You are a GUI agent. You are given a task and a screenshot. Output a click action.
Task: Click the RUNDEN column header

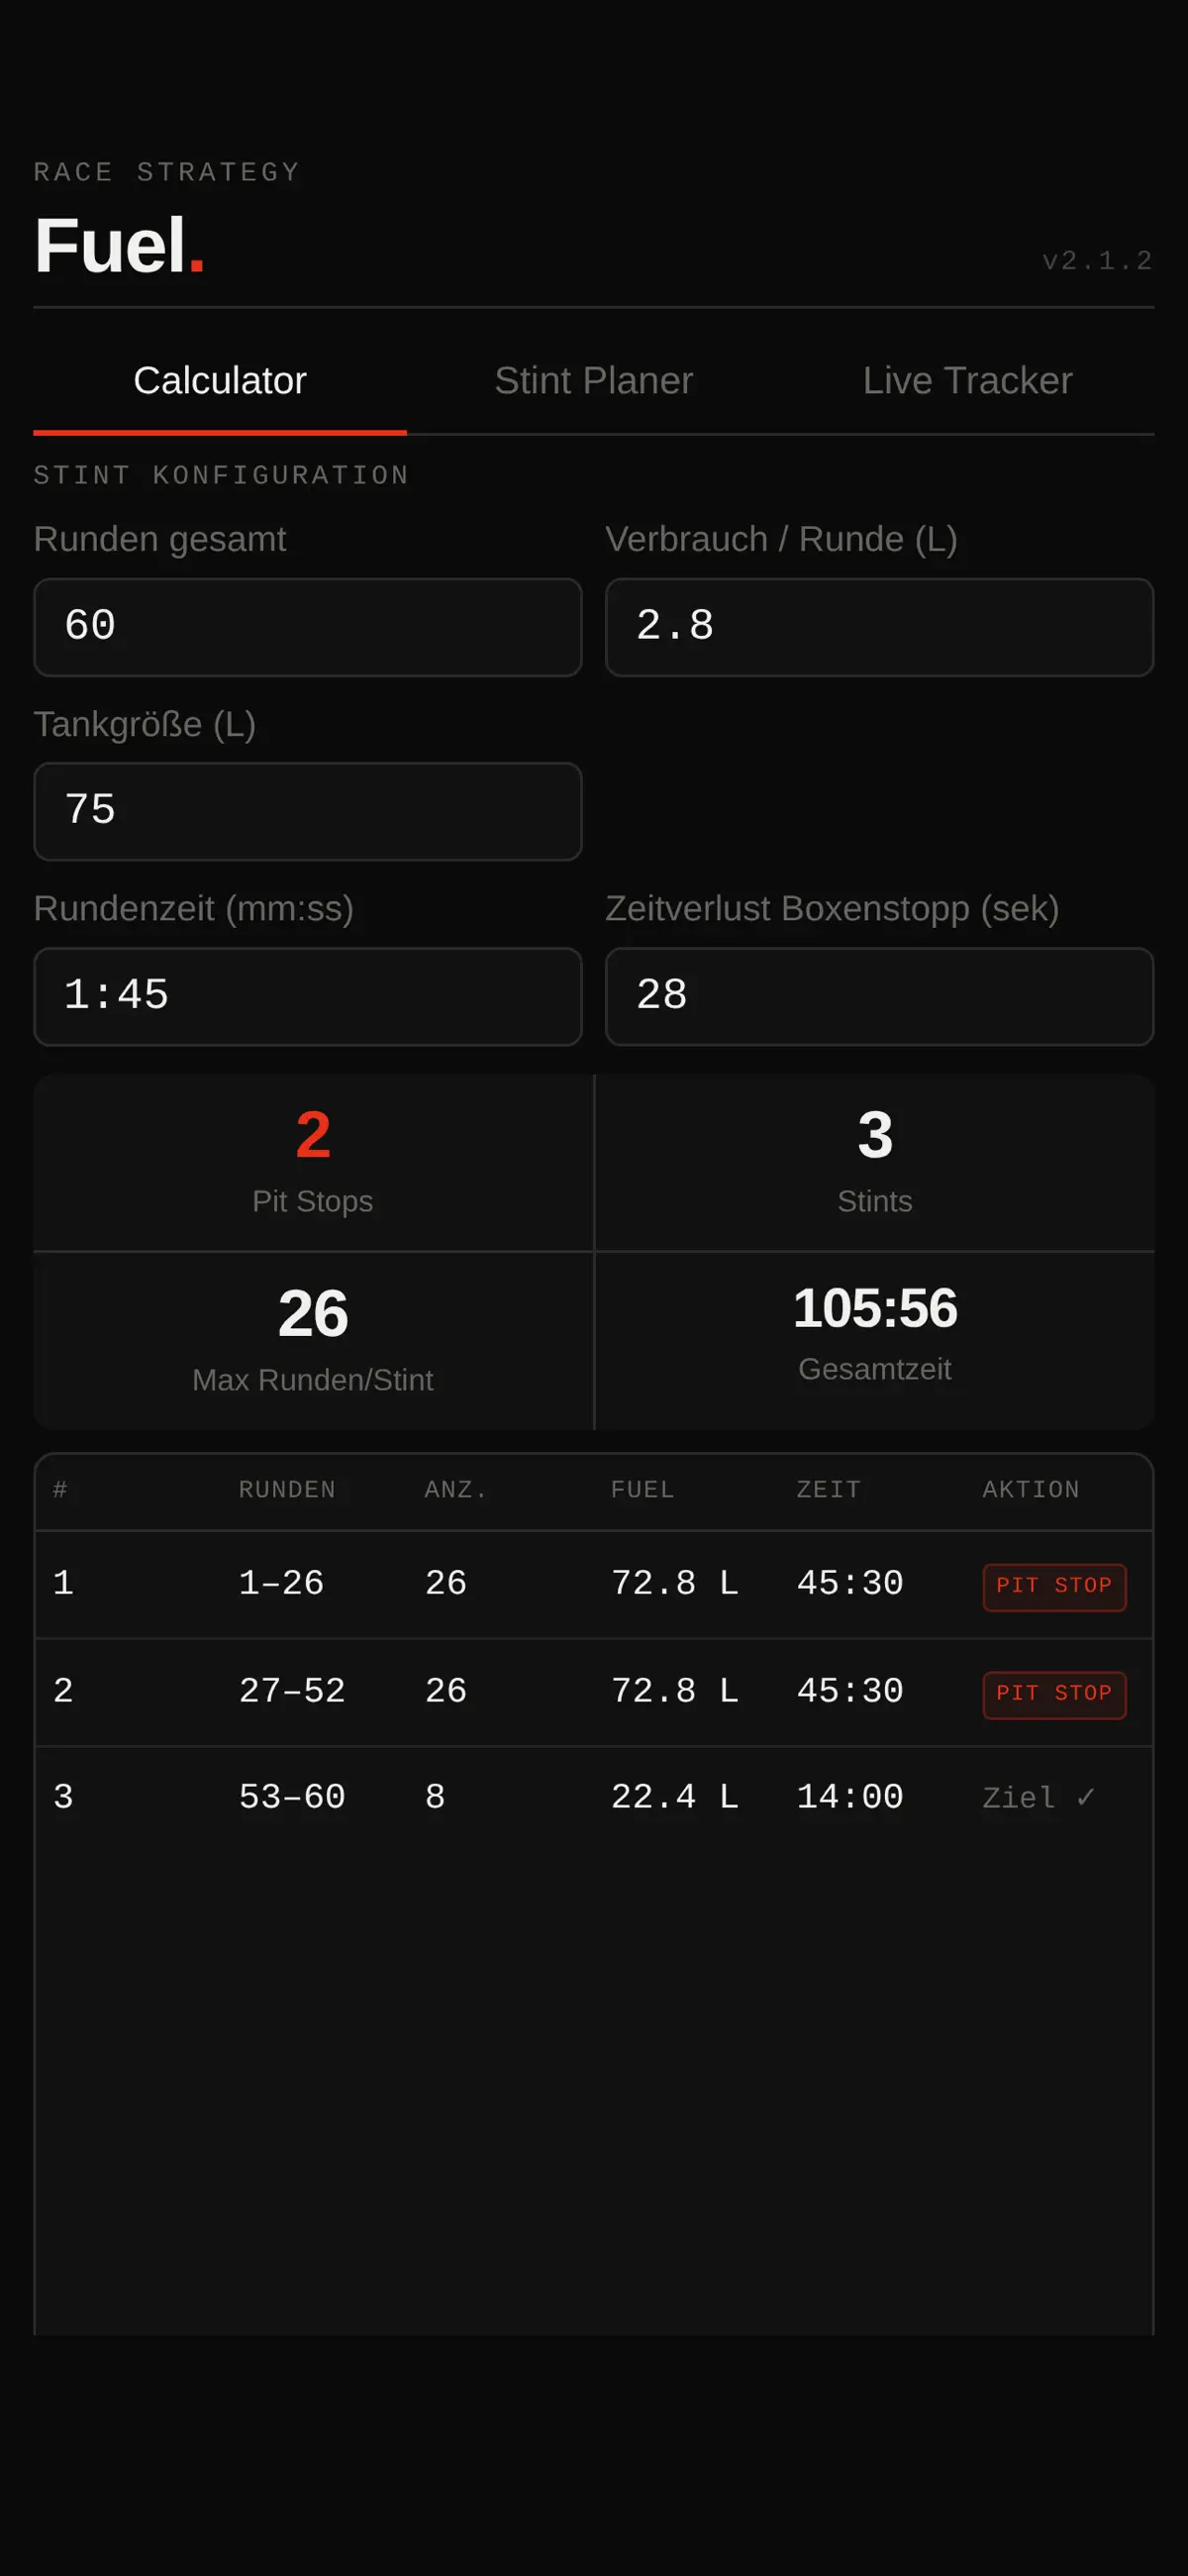(x=287, y=1489)
